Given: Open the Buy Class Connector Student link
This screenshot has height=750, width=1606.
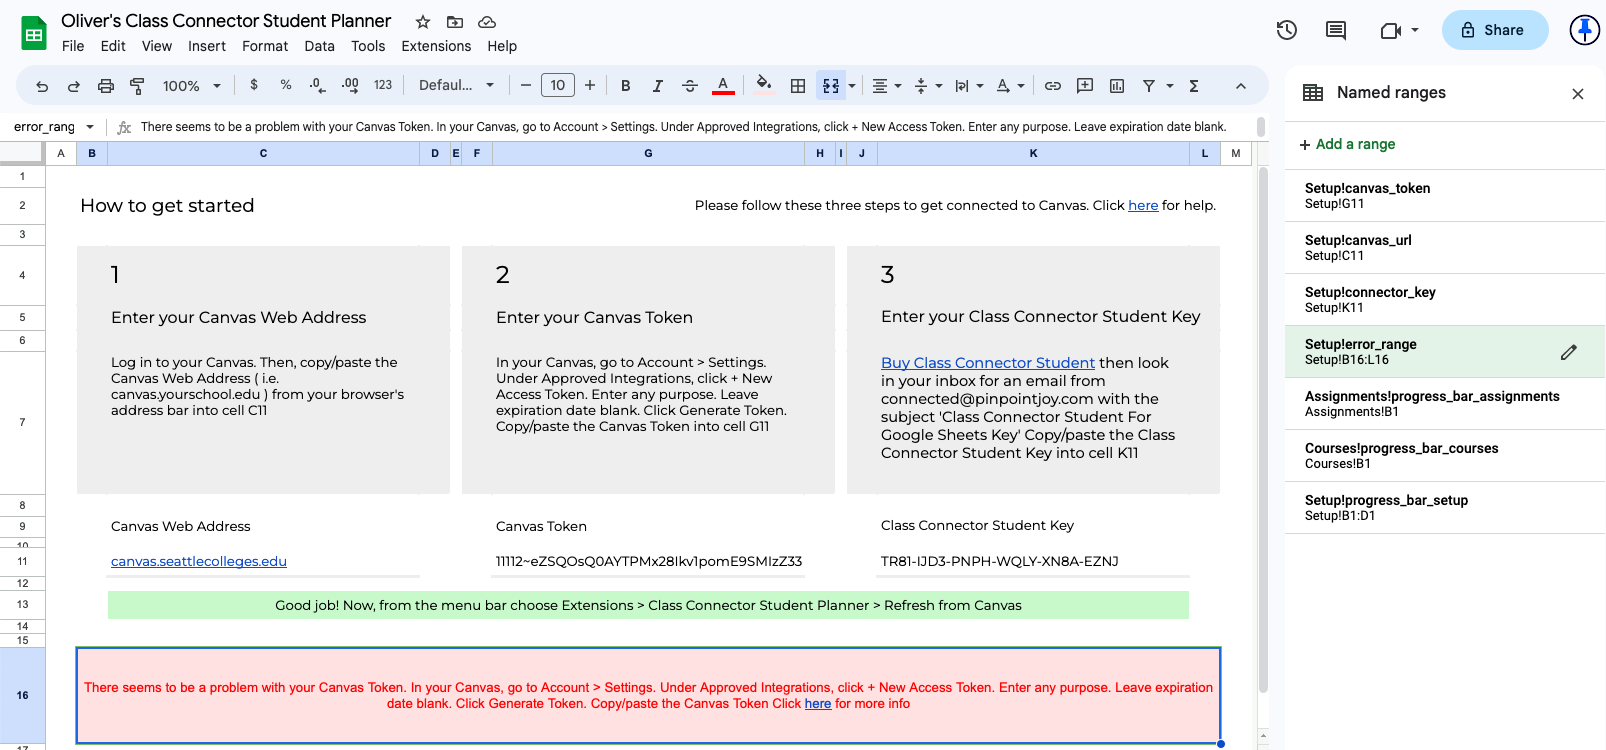Looking at the screenshot, I should click(988, 363).
